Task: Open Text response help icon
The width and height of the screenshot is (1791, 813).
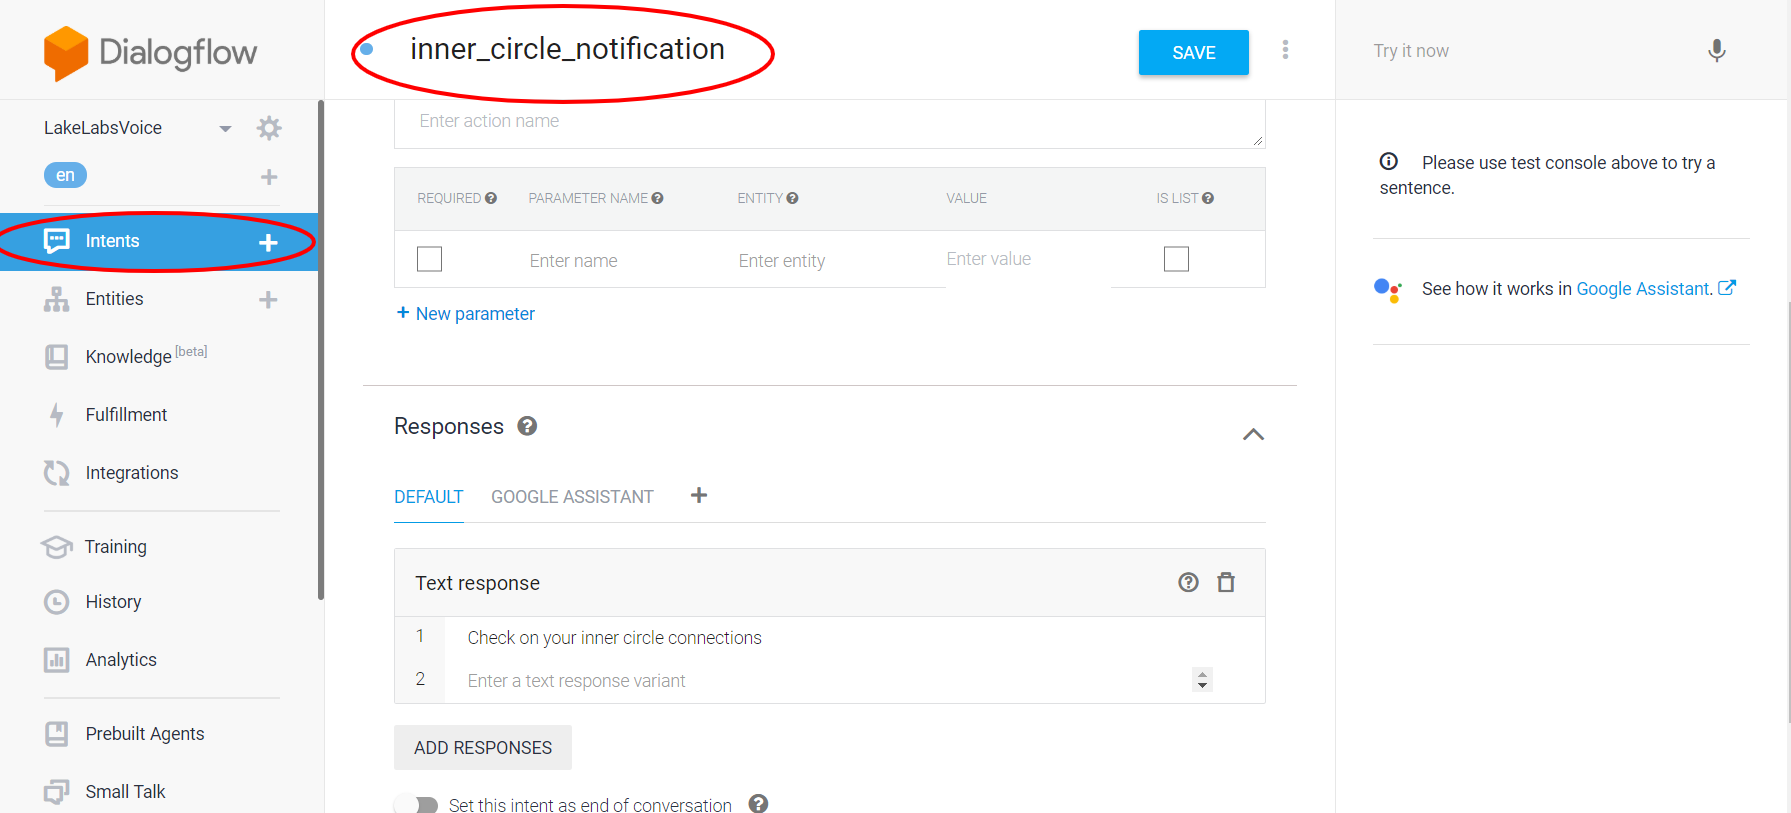Action: 1188,582
